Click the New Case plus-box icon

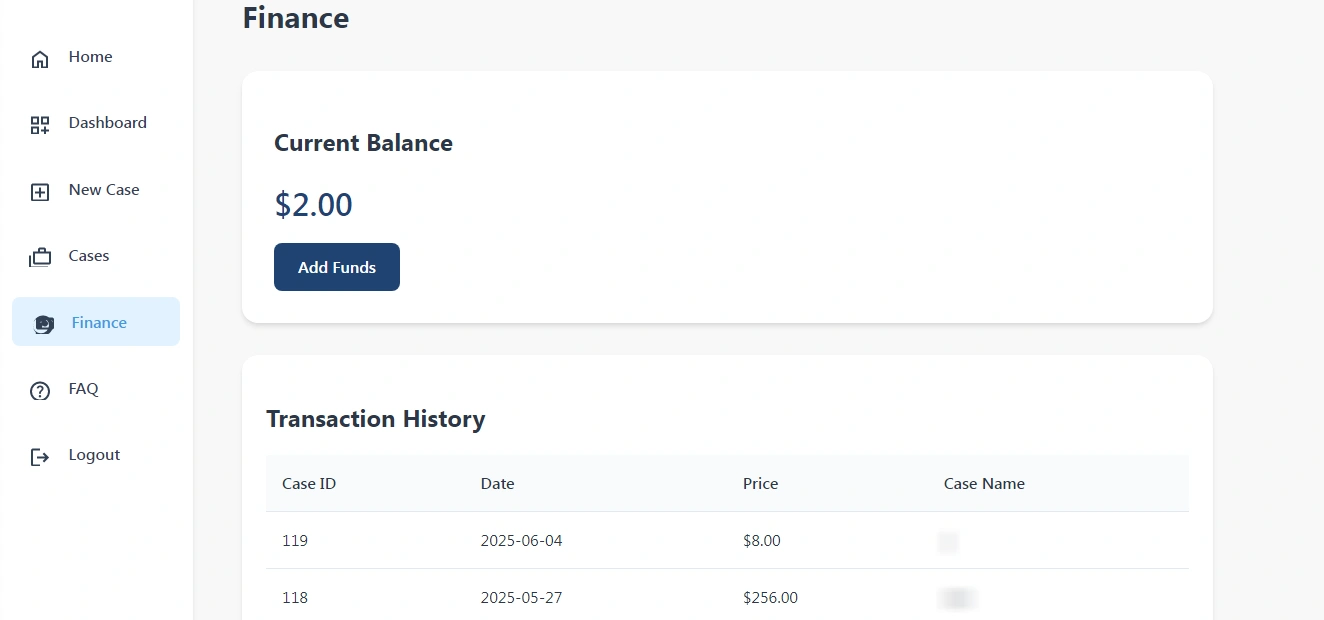point(40,192)
